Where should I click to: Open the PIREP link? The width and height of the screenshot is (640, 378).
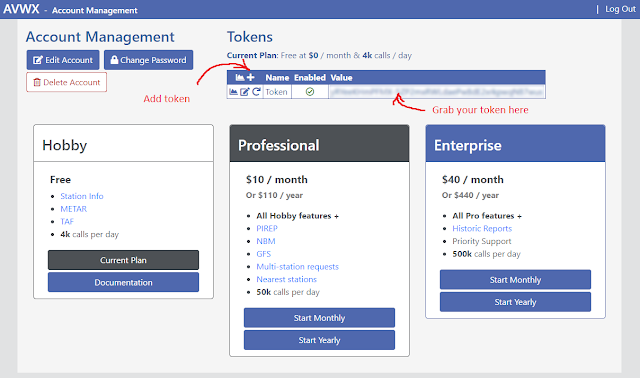267,228
